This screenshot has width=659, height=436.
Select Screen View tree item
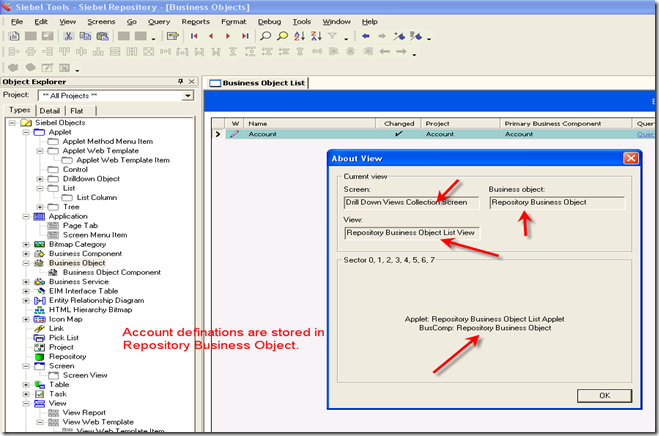point(85,375)
